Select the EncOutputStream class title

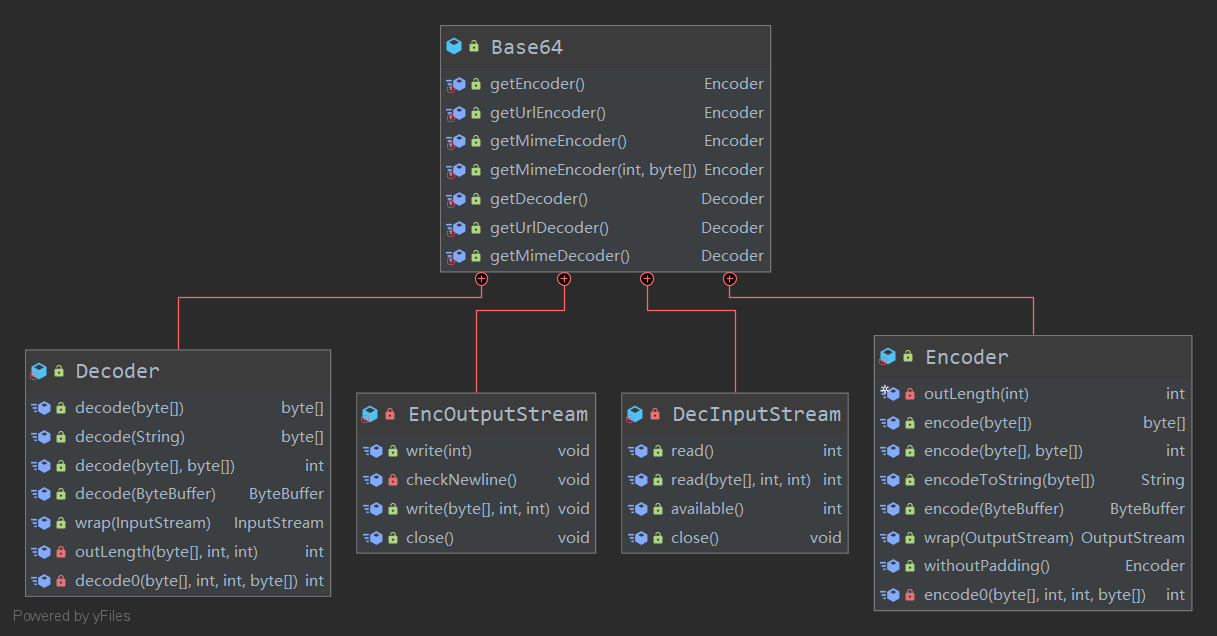pos(498,414)
